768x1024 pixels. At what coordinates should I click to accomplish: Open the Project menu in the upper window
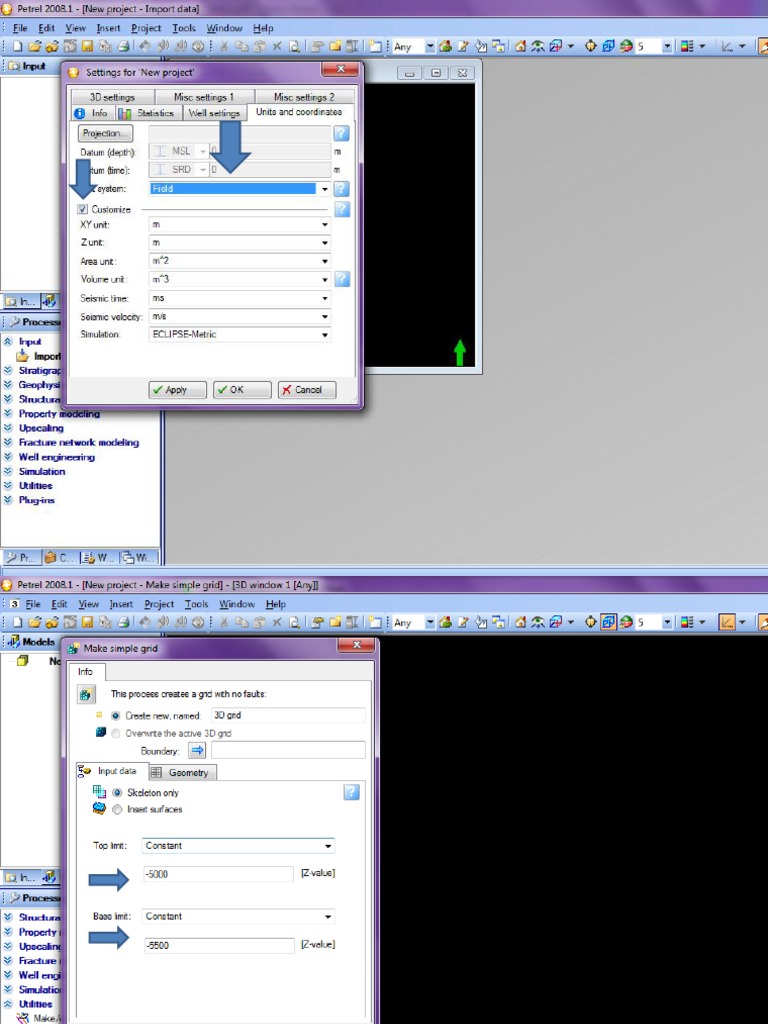point(146,28)
